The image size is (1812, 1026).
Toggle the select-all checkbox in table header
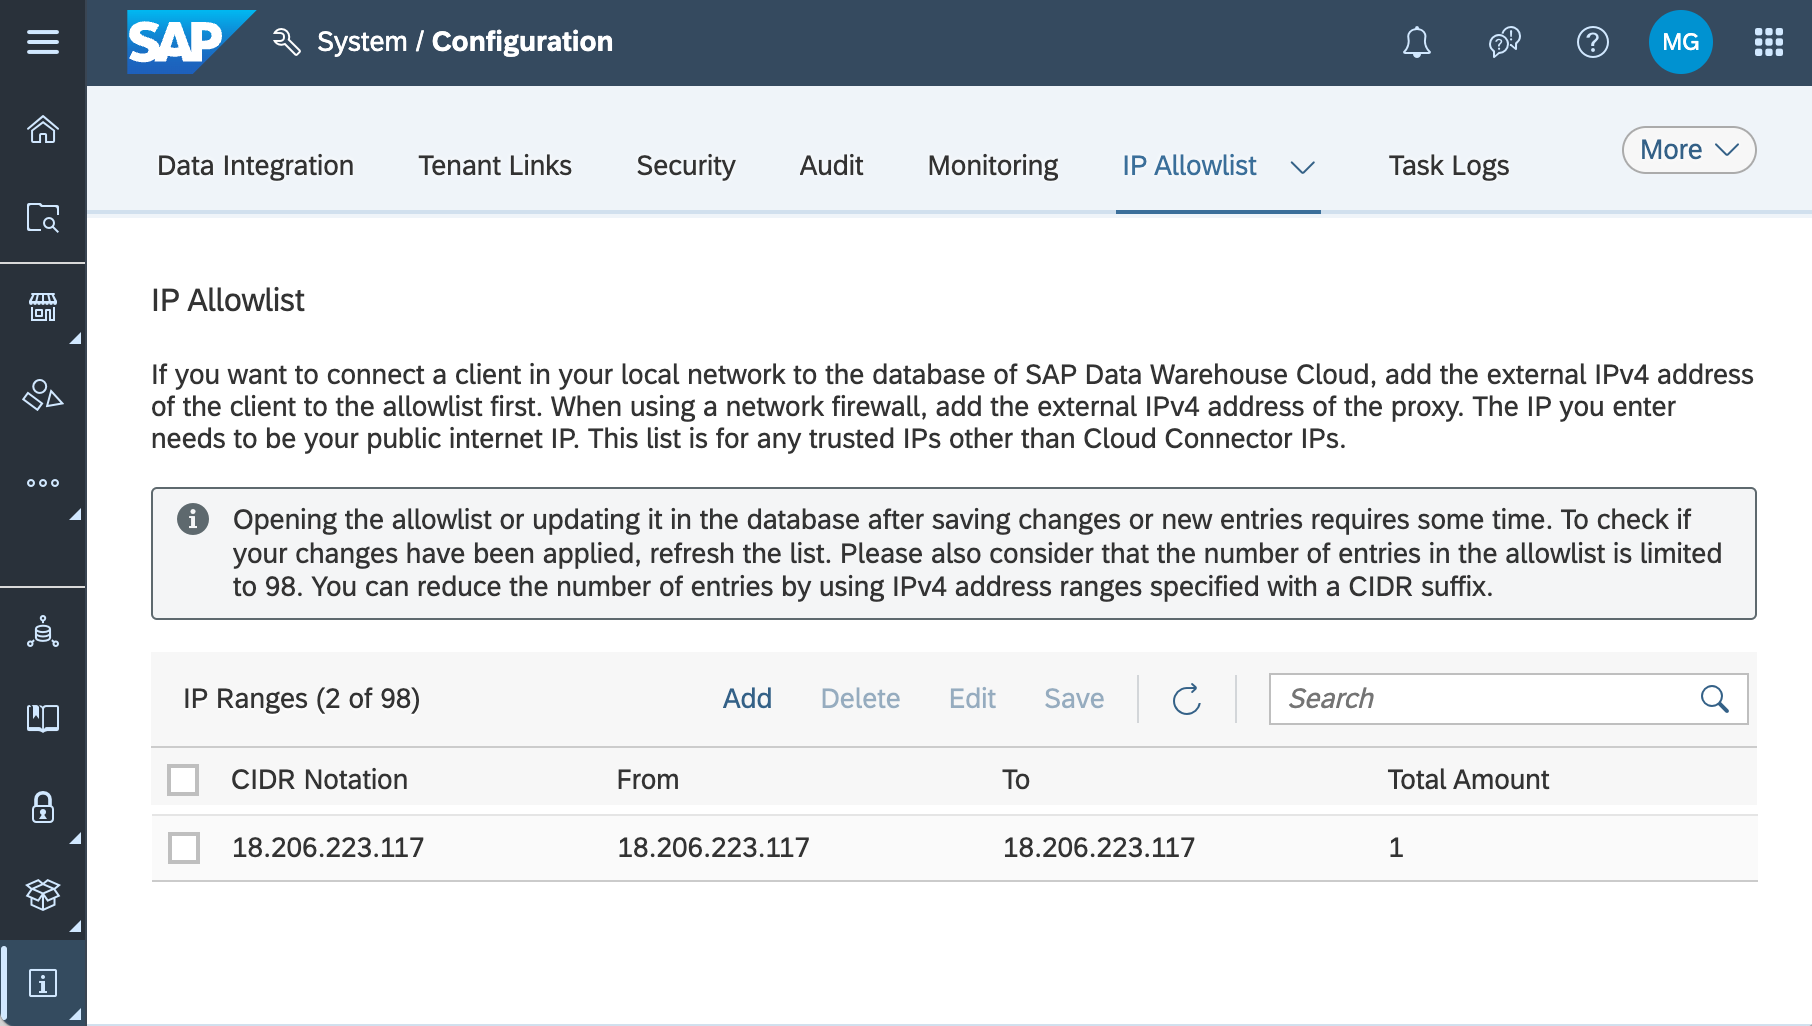(183, 780)
